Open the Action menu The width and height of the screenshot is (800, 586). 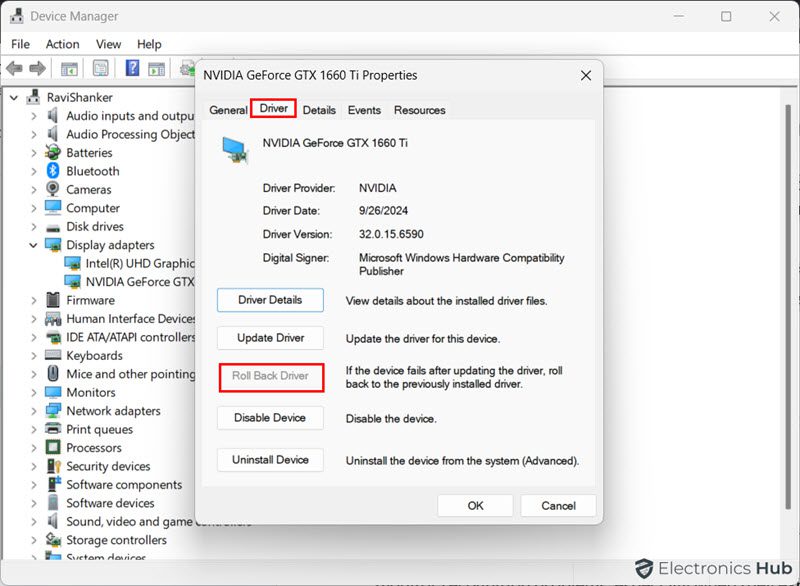click(x=62, y=43)
